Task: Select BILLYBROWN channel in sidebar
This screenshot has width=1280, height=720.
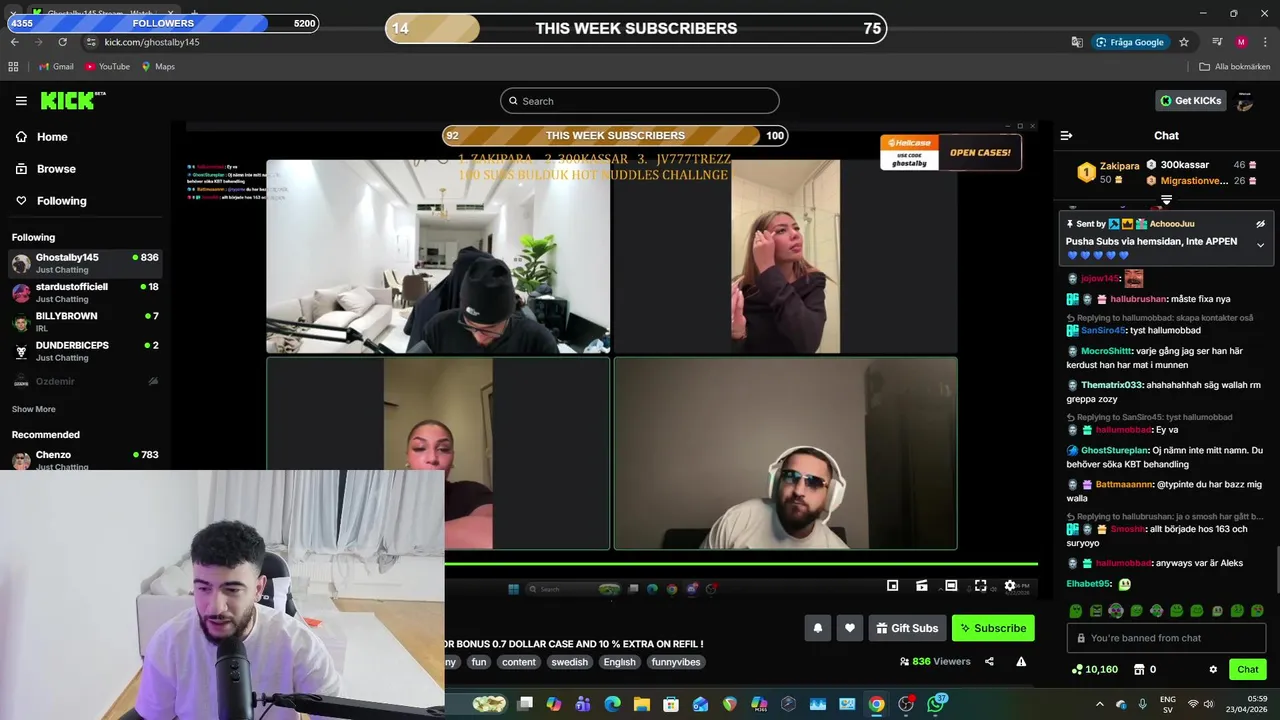Action: click(86, 321)
